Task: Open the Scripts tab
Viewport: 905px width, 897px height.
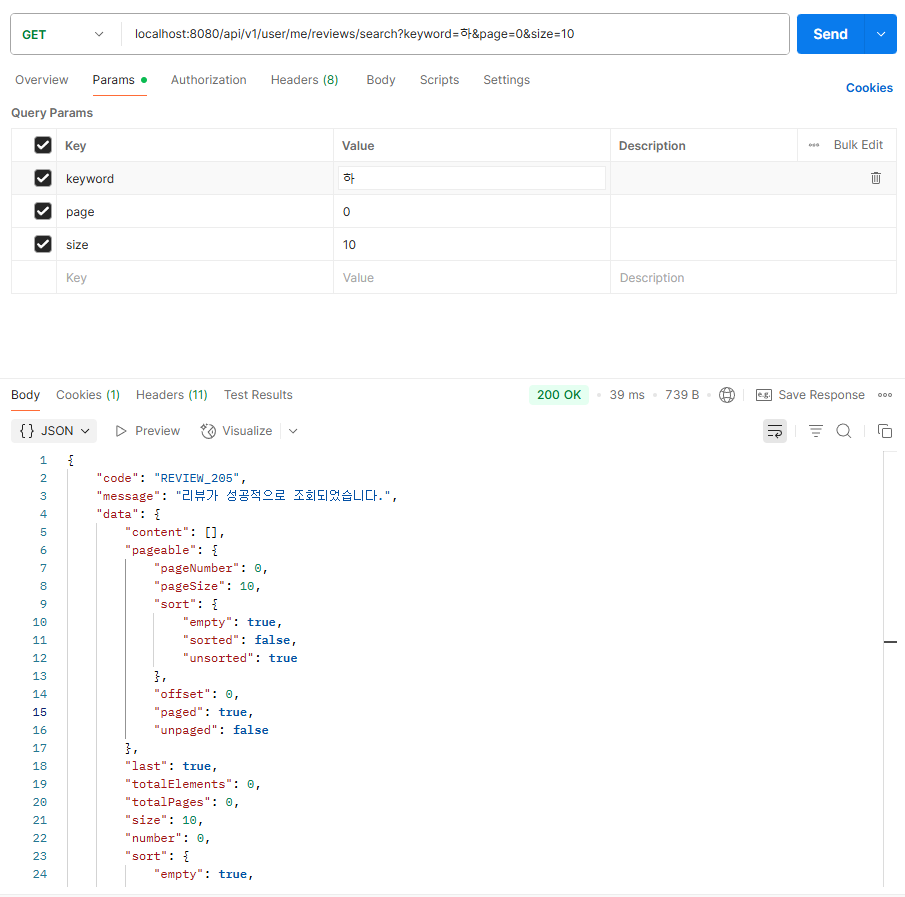Action: [439, 80]
